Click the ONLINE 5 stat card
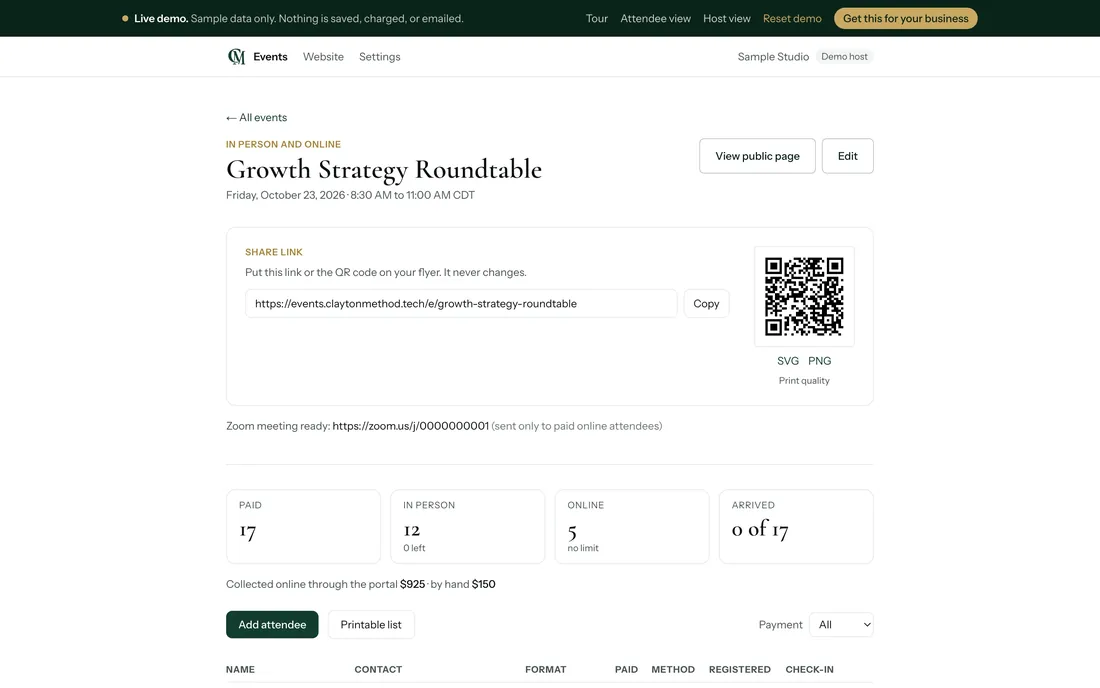1100x688 pixels. (632, 527)
